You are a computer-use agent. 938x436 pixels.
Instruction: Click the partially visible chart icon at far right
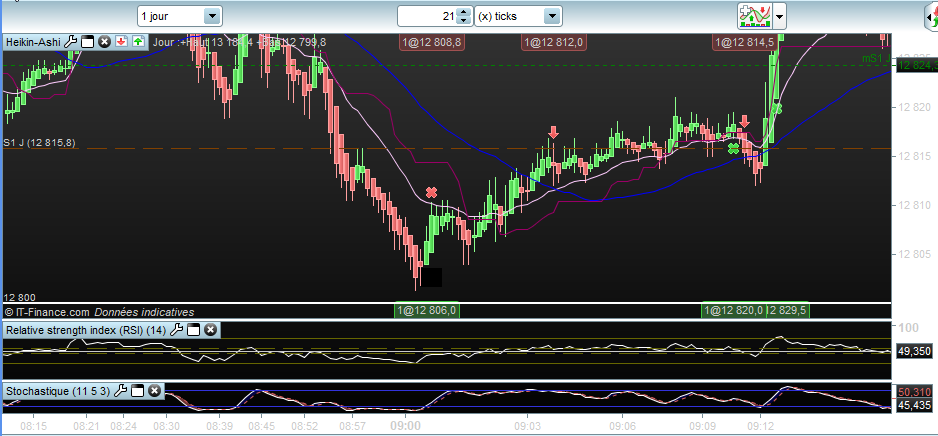(931, 18)
